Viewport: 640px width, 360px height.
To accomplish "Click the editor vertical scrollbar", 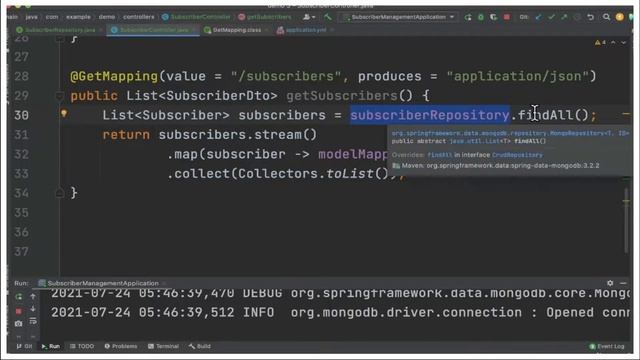I will coord(627,220).
